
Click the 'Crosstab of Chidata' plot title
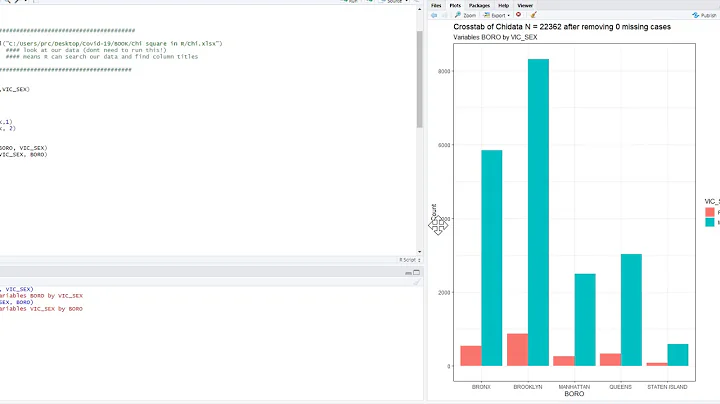[x=562, y=27]
